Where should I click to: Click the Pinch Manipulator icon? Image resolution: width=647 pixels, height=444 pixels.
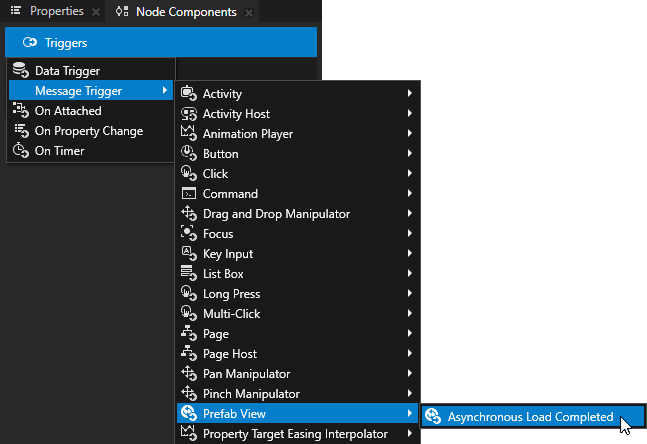189,393
